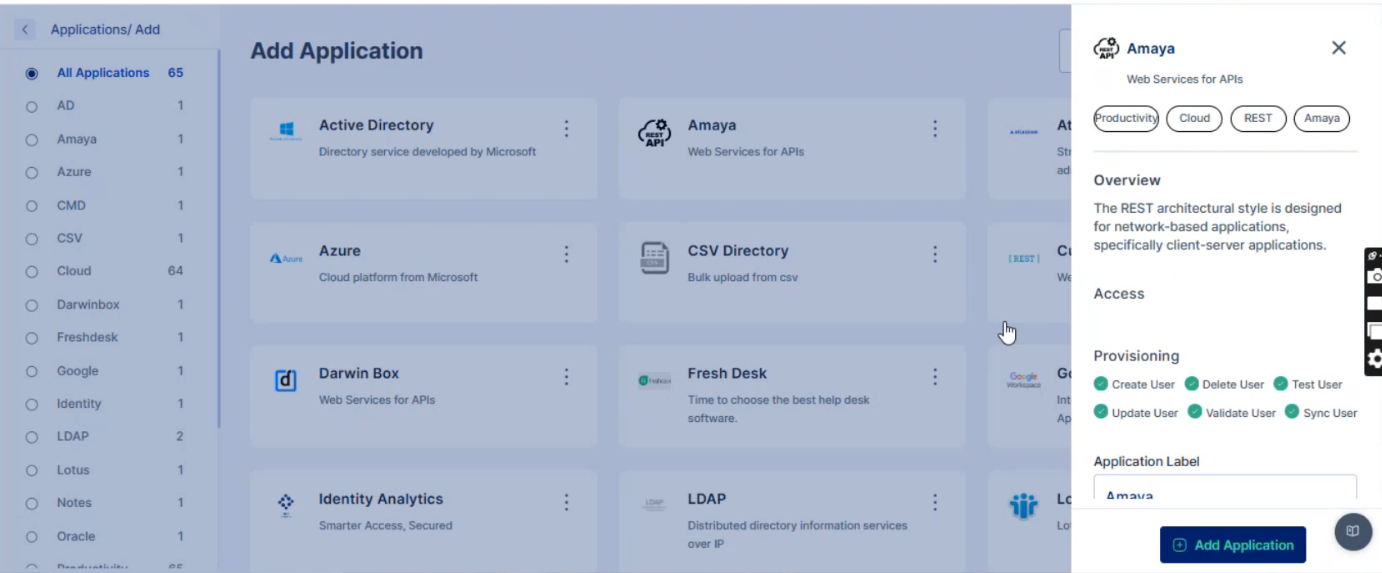Open the Active Directory three-dot menu
Viewport: 1382px width, 573px height.
pyautogui.click(x=566, y=129)
